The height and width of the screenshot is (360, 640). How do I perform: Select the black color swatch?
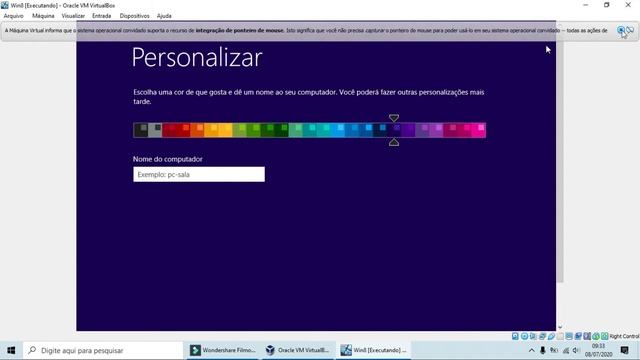tap(140, 130)
